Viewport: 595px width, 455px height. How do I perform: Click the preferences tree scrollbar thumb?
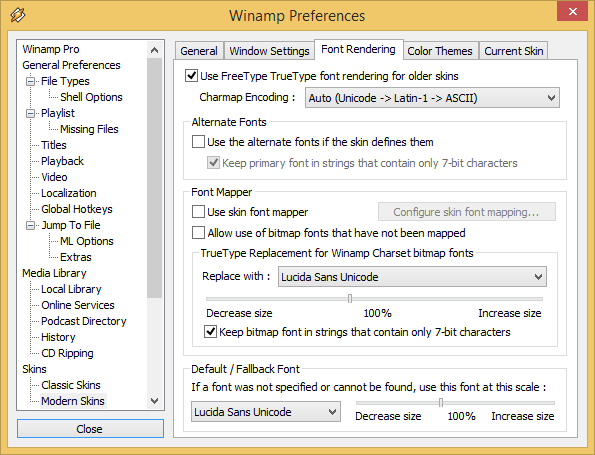[x=154, y=178]
